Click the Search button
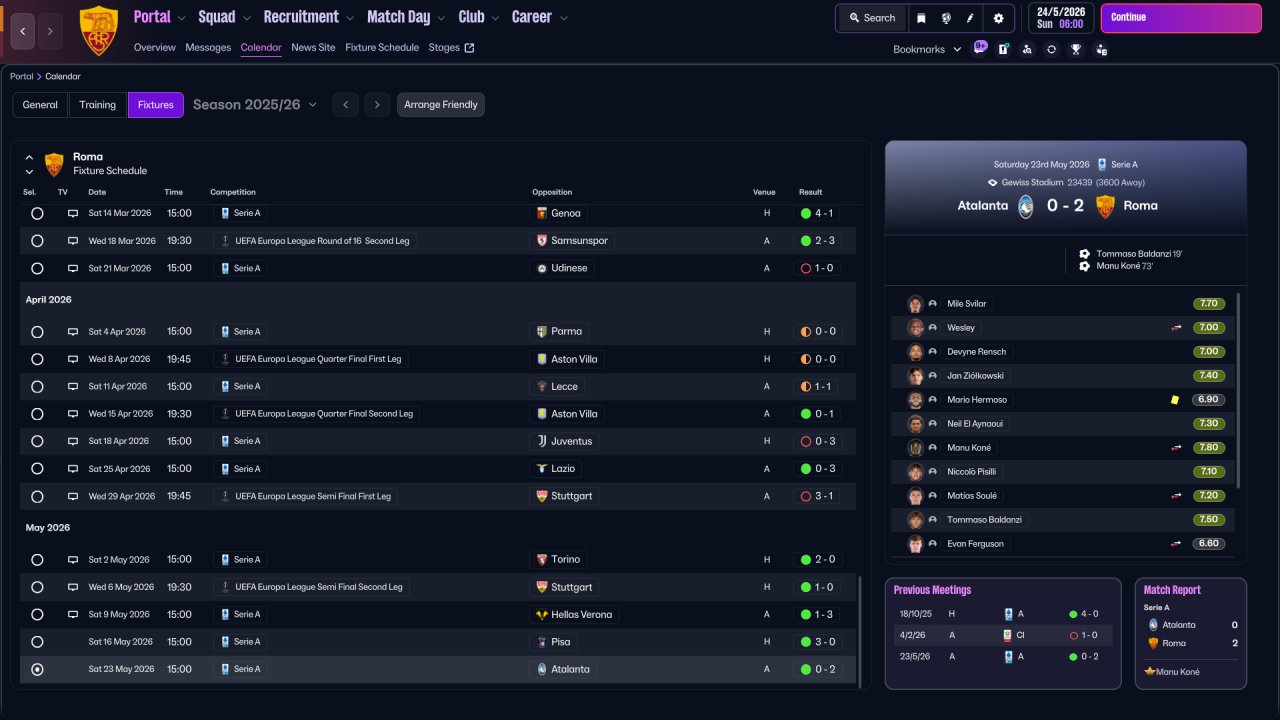 [872, 18]
